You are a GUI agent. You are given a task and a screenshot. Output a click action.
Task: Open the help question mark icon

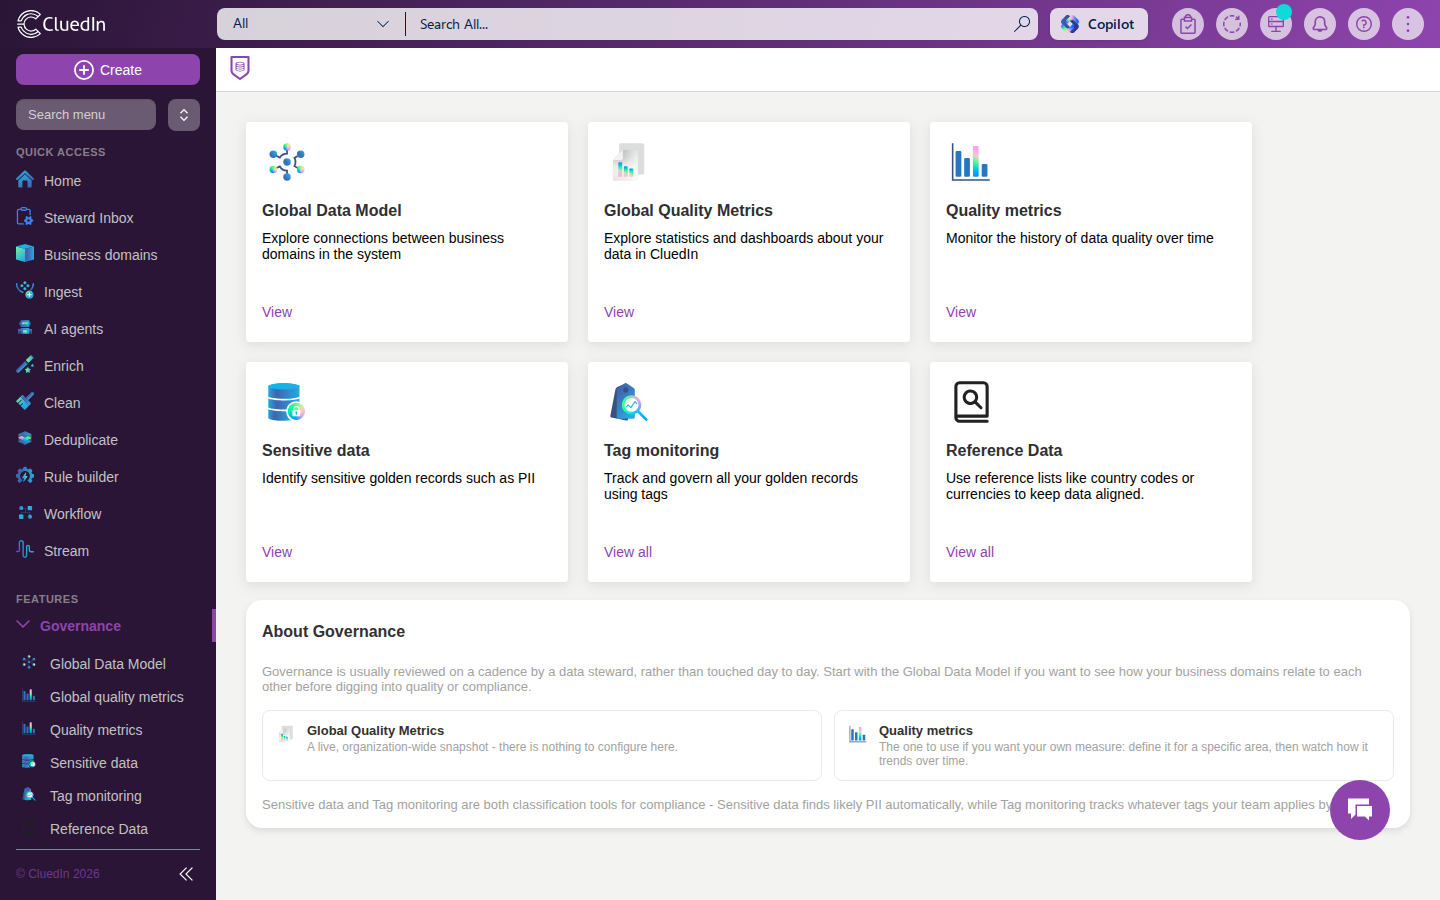tap(1364, 24)
